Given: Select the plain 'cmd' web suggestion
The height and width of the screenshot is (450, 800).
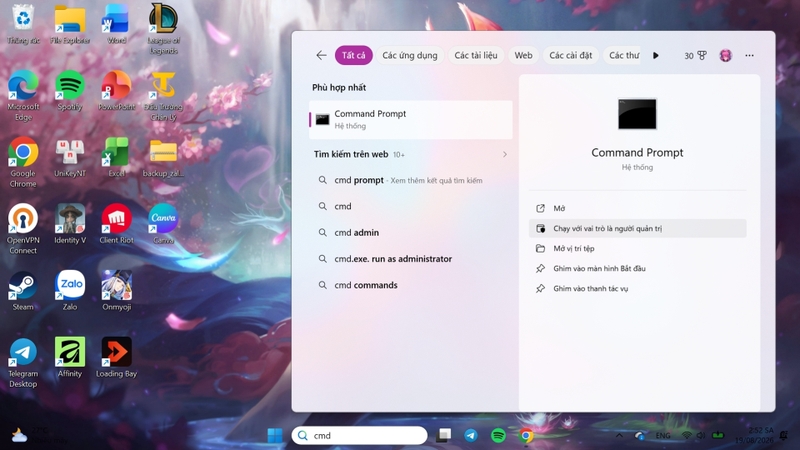Looking at the screenshot, I should point(411,206).
